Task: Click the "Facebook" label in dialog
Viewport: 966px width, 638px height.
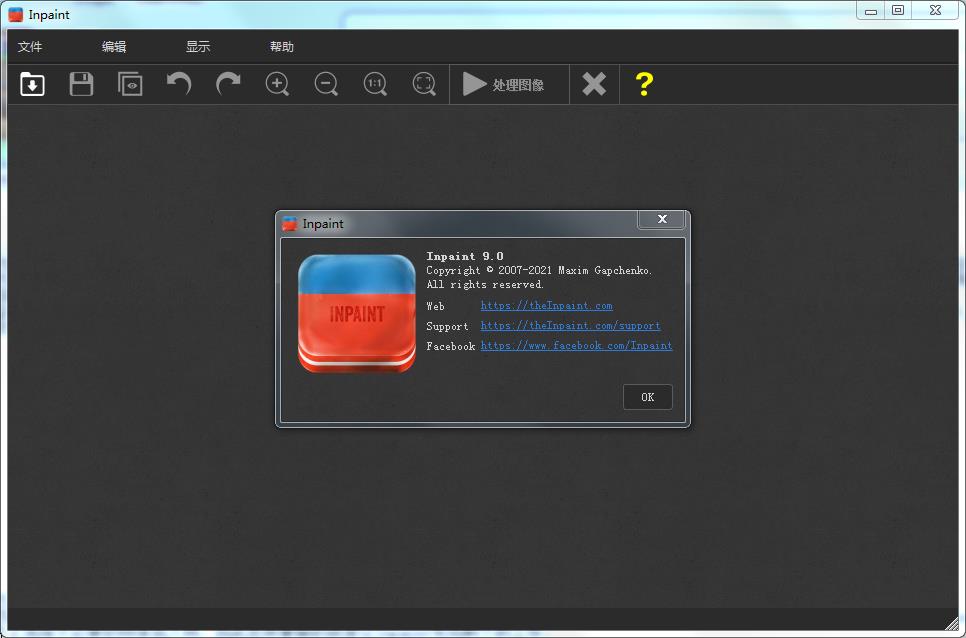Action: pos(451,346)
